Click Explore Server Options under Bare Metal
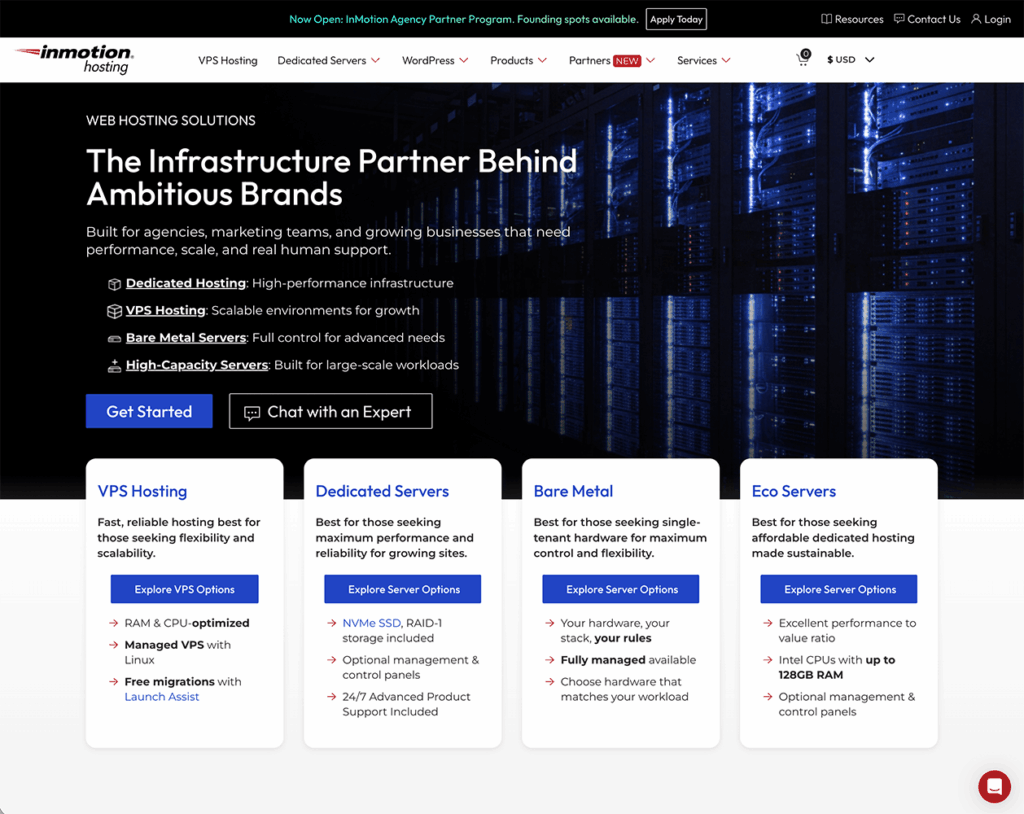Image resolution: width=1024 pixels, height=814 pixels. (621, 589)
